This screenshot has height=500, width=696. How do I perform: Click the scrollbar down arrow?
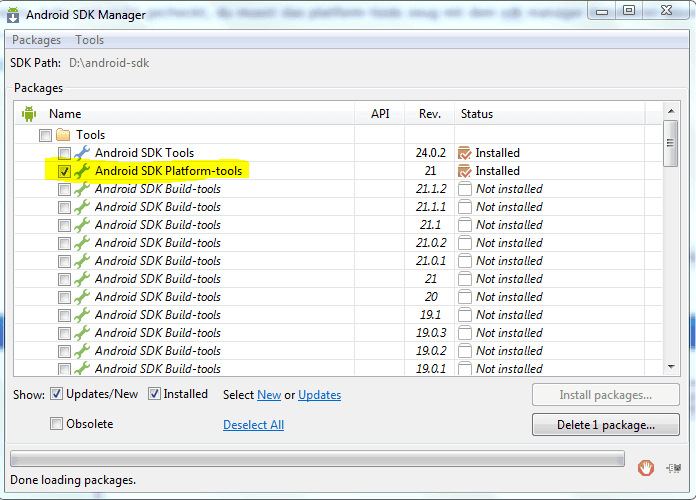[671, 367]
